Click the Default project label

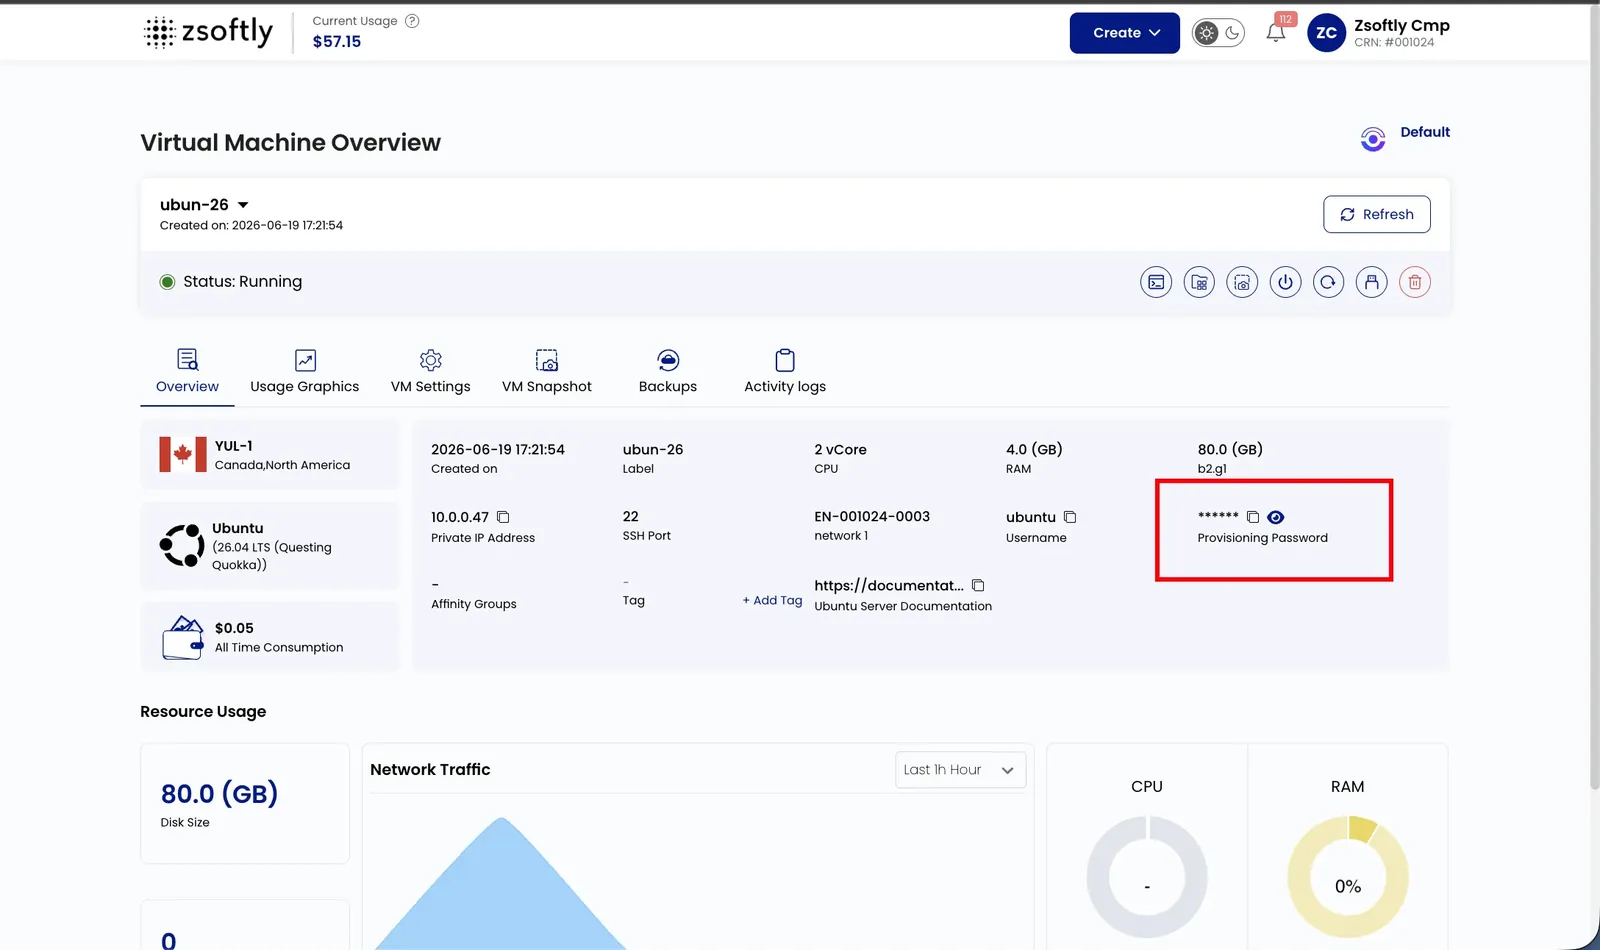click(1425, 132)
